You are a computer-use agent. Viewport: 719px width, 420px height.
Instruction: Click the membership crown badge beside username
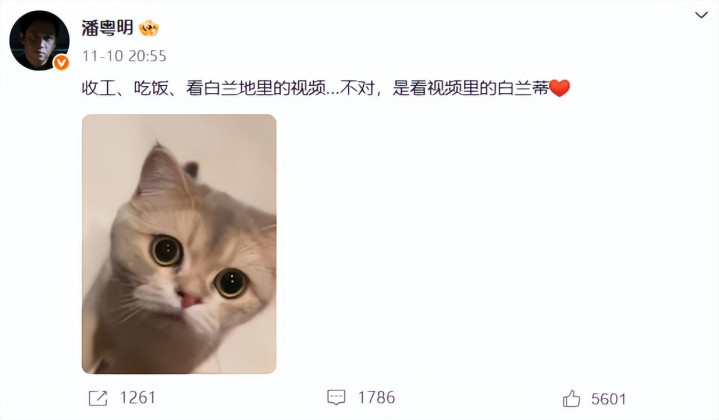click(x=149, y=28)
